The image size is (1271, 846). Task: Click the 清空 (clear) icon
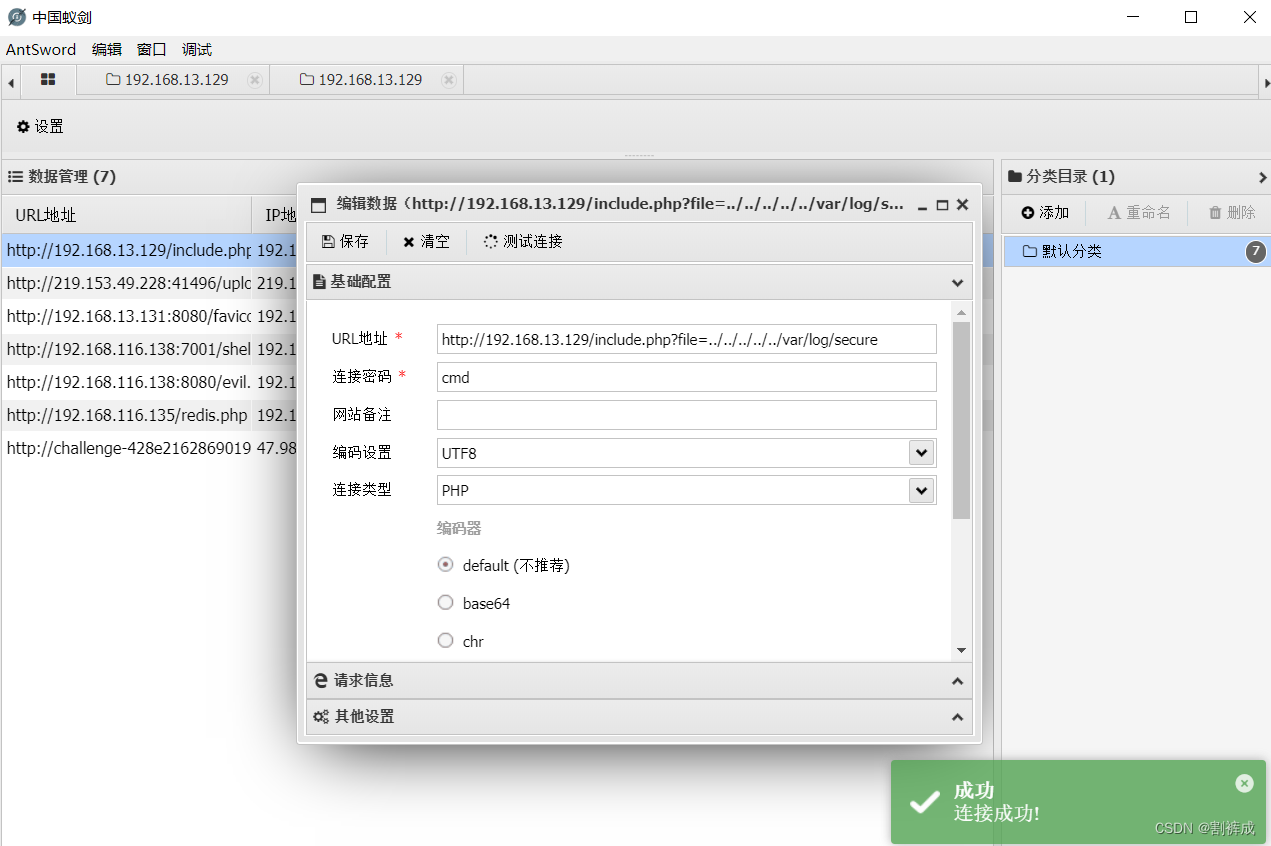tap(426, 241)
